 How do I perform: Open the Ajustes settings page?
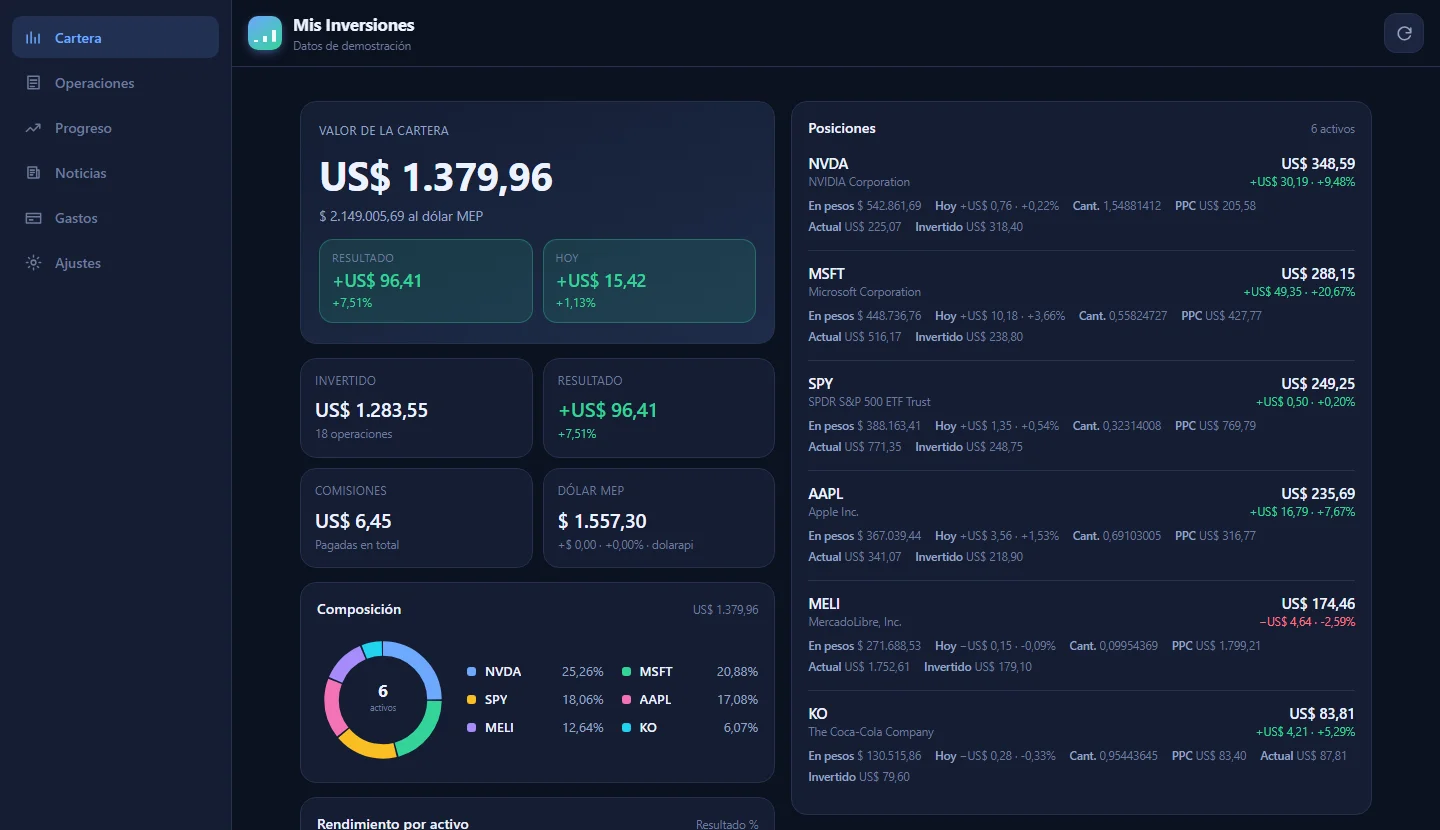coord(115,263)
